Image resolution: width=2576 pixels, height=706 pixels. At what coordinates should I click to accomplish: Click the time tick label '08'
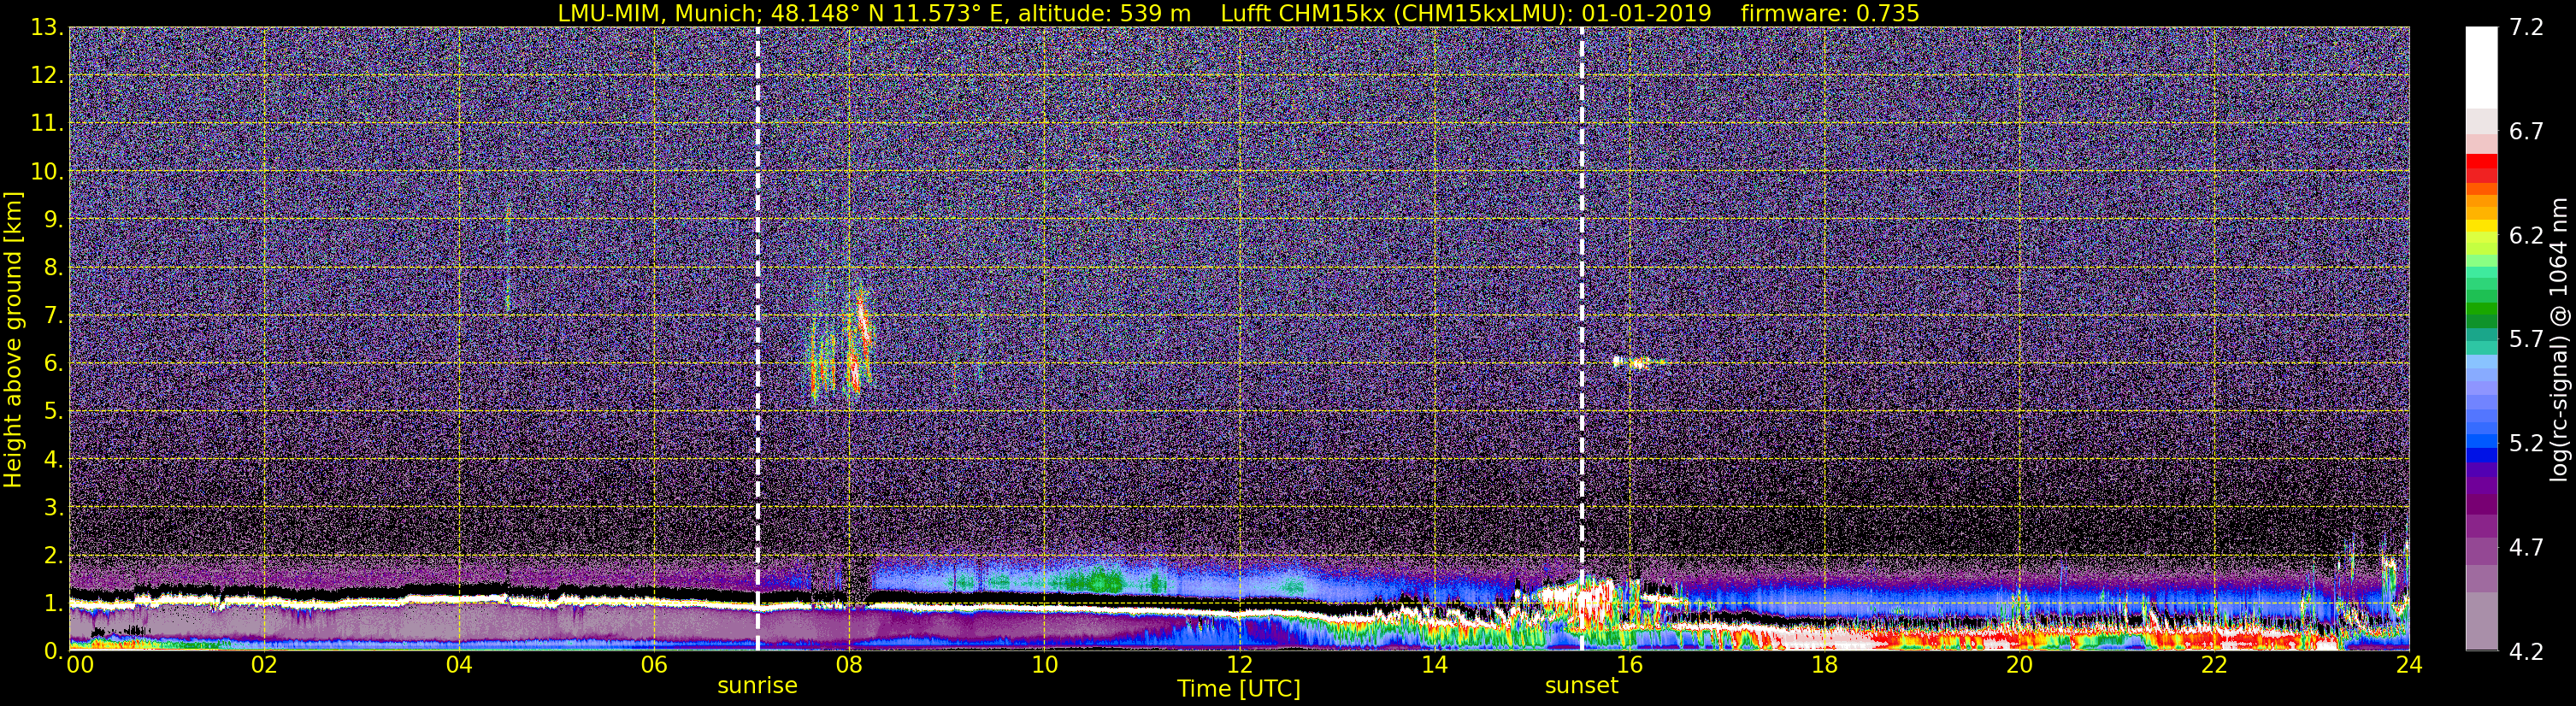pos(848,666)
